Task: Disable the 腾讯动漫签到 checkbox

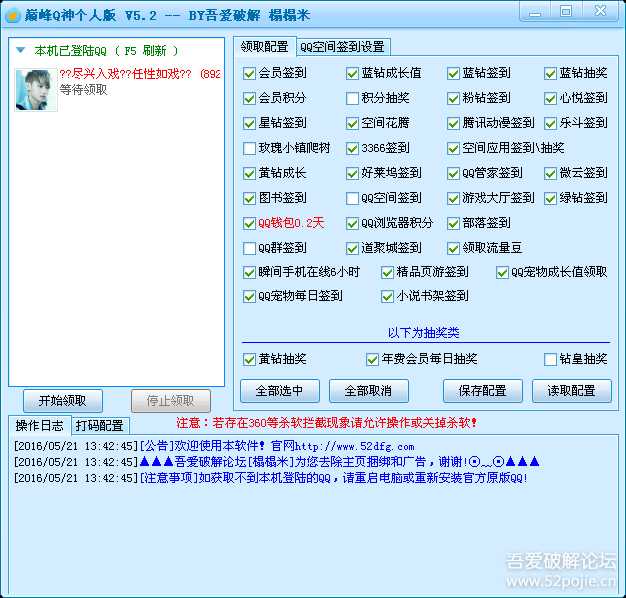Action: [453, 123]
